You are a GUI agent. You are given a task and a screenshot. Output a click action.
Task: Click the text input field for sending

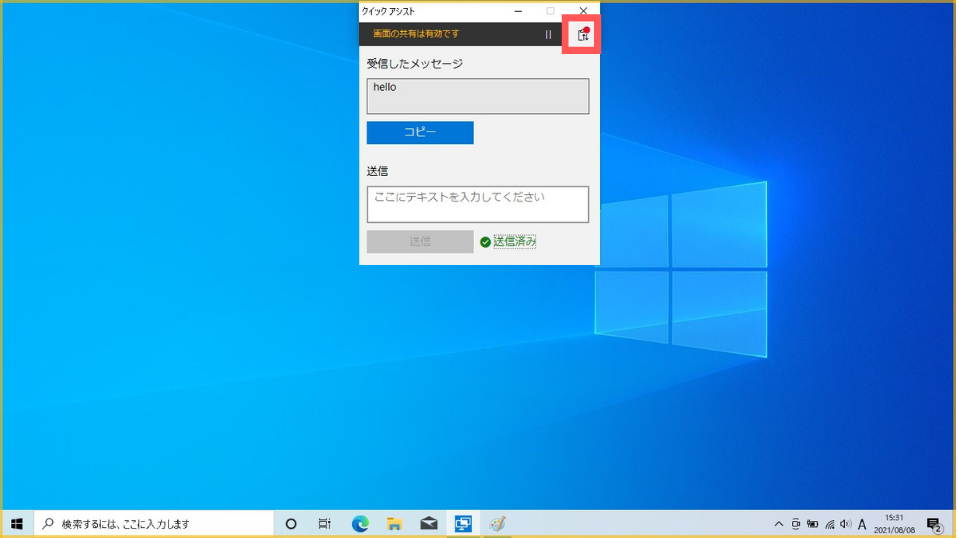click(x=478, y=205)
